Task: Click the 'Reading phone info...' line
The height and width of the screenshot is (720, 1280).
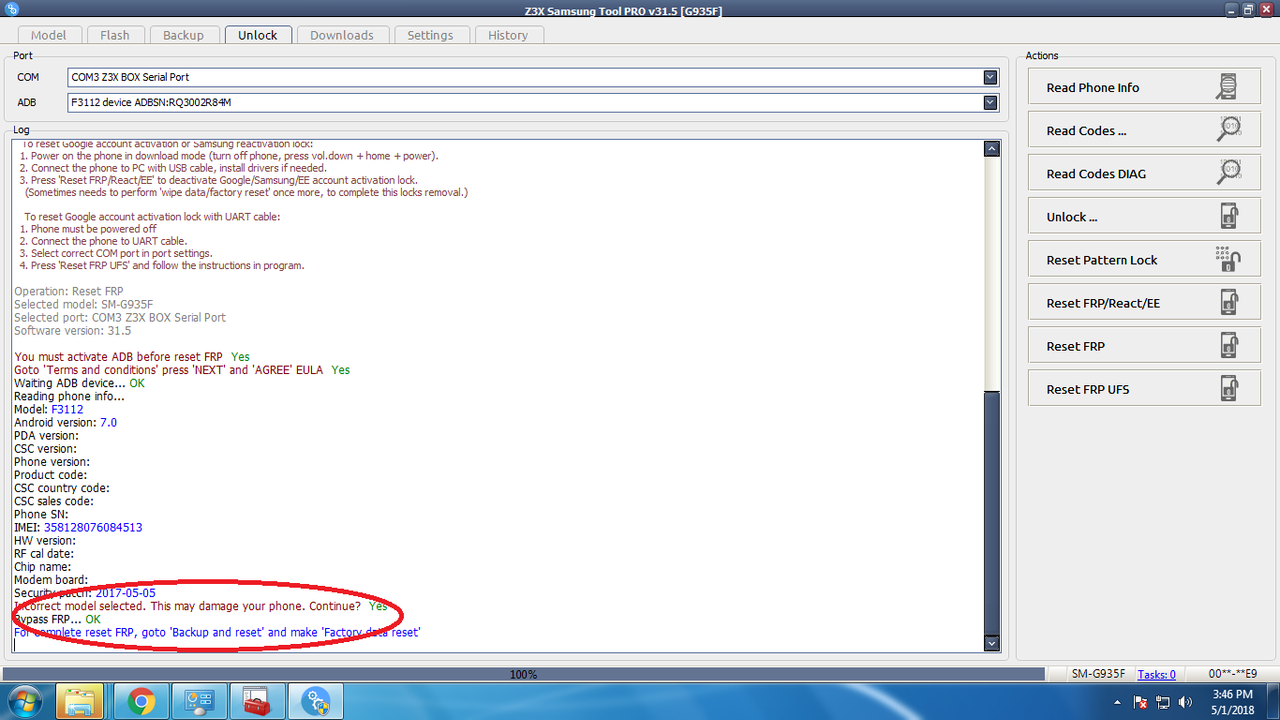Action: (69, 396)
